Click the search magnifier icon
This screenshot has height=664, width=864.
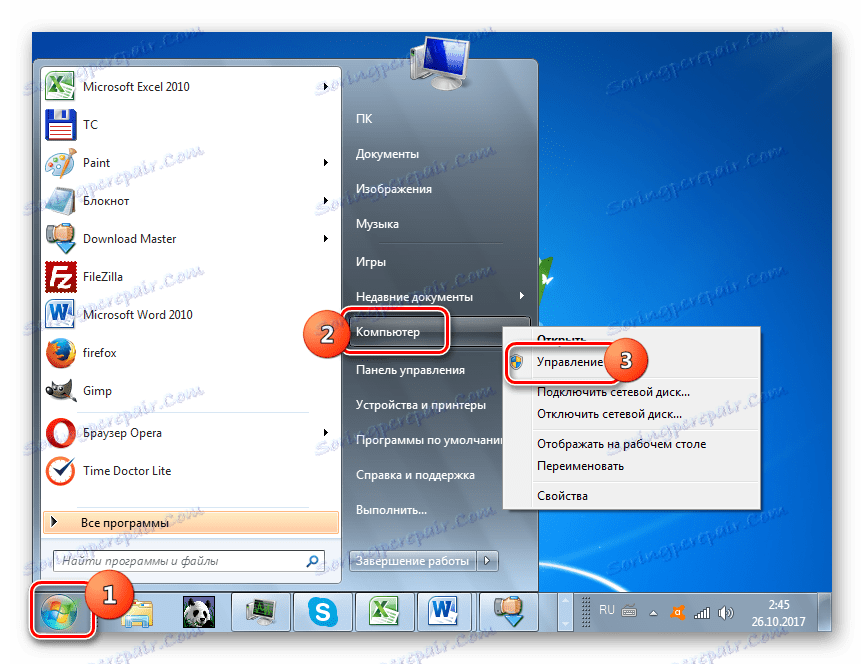(312, 561)
